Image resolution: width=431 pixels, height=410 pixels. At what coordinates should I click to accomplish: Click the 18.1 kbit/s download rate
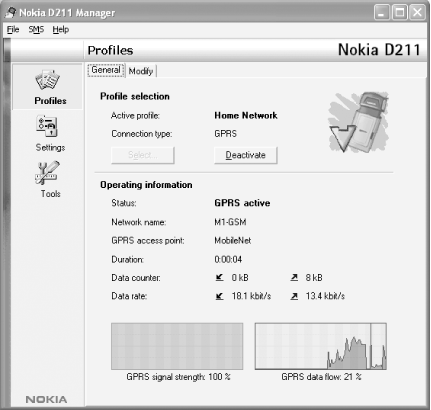point(251,296)
